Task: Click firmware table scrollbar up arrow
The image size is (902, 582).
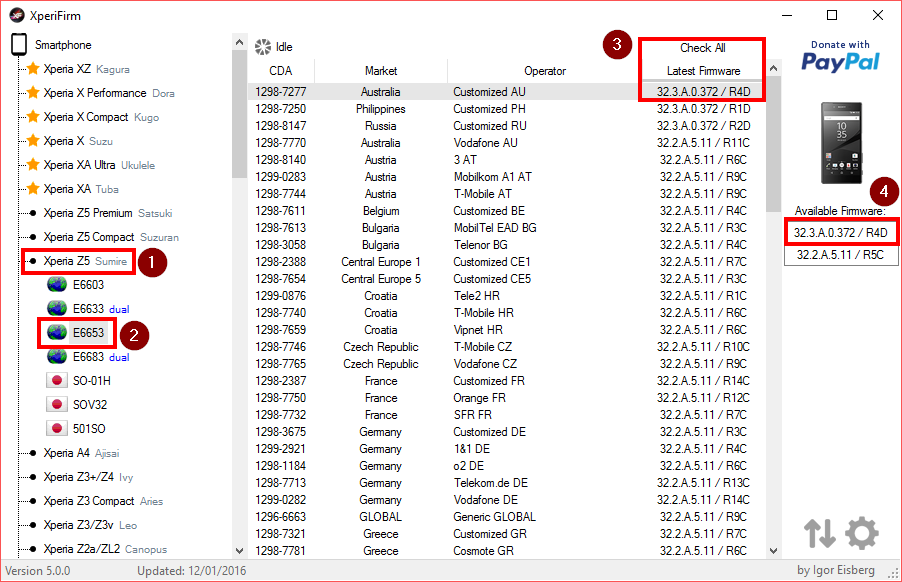Action: (x=774, y=68)
